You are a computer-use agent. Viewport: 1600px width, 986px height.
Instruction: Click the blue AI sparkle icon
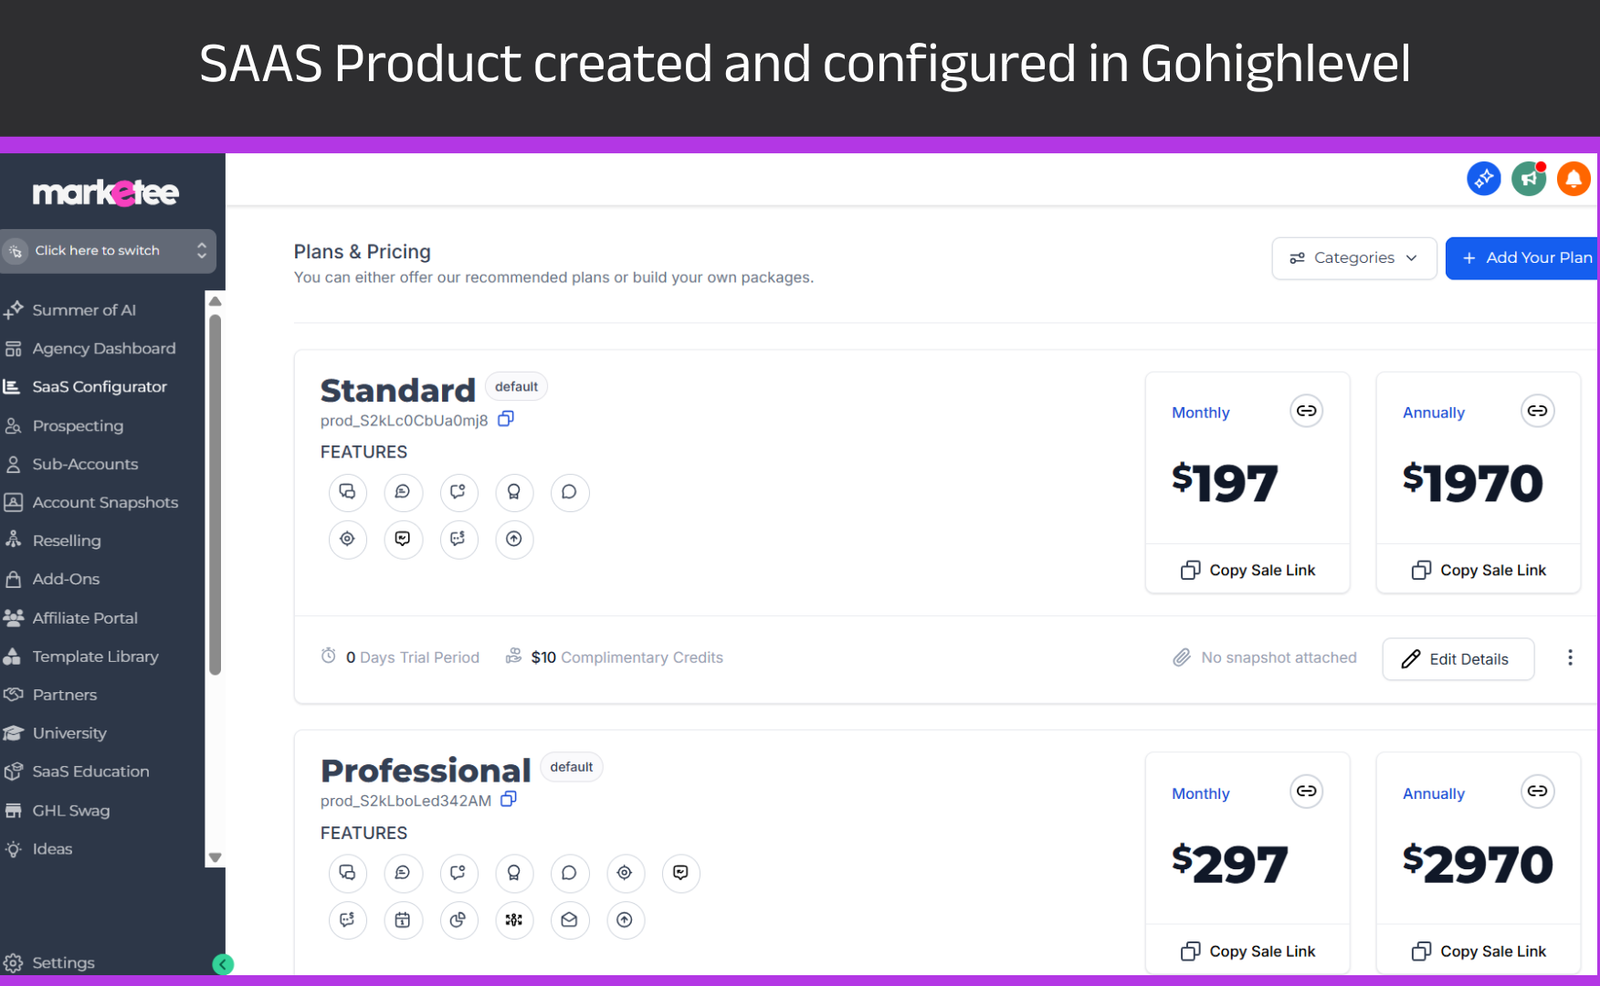click(x=1483, y=179)
